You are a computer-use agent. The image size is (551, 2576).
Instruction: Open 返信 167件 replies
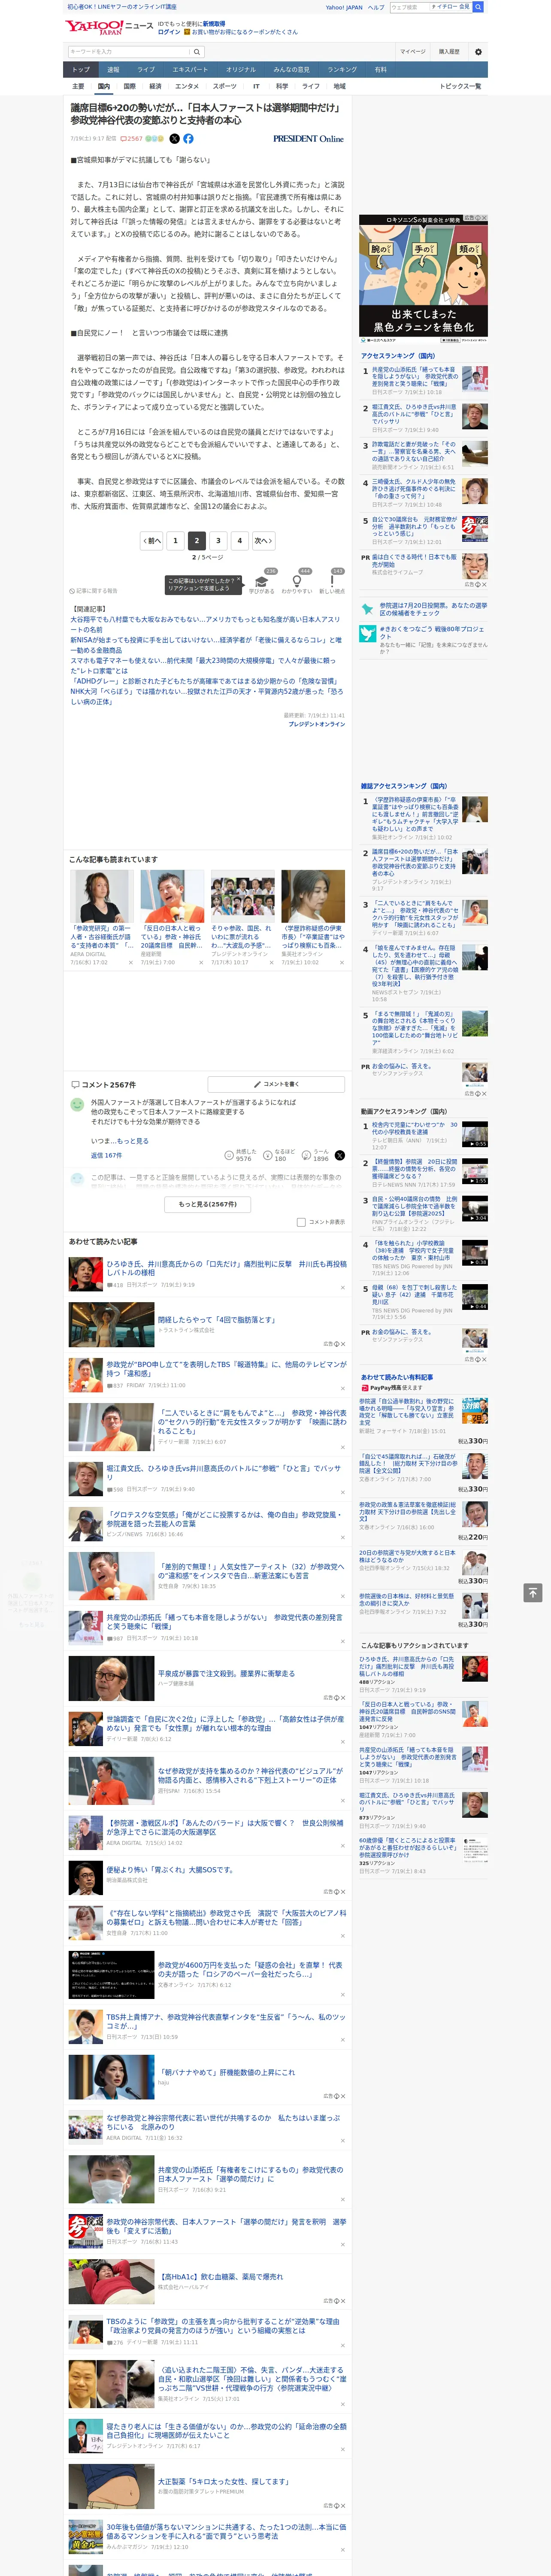point(106,1155)
